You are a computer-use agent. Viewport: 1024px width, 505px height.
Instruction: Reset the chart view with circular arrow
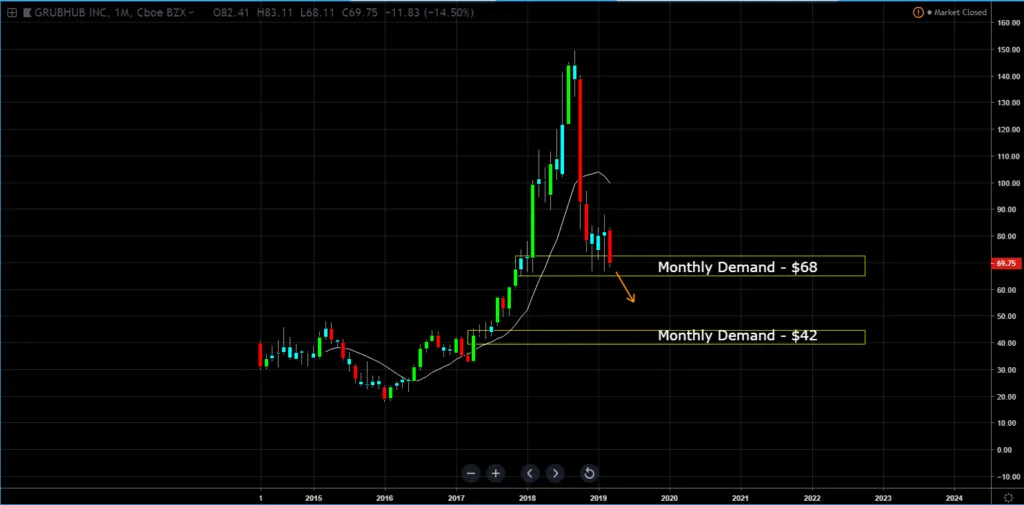588,474
